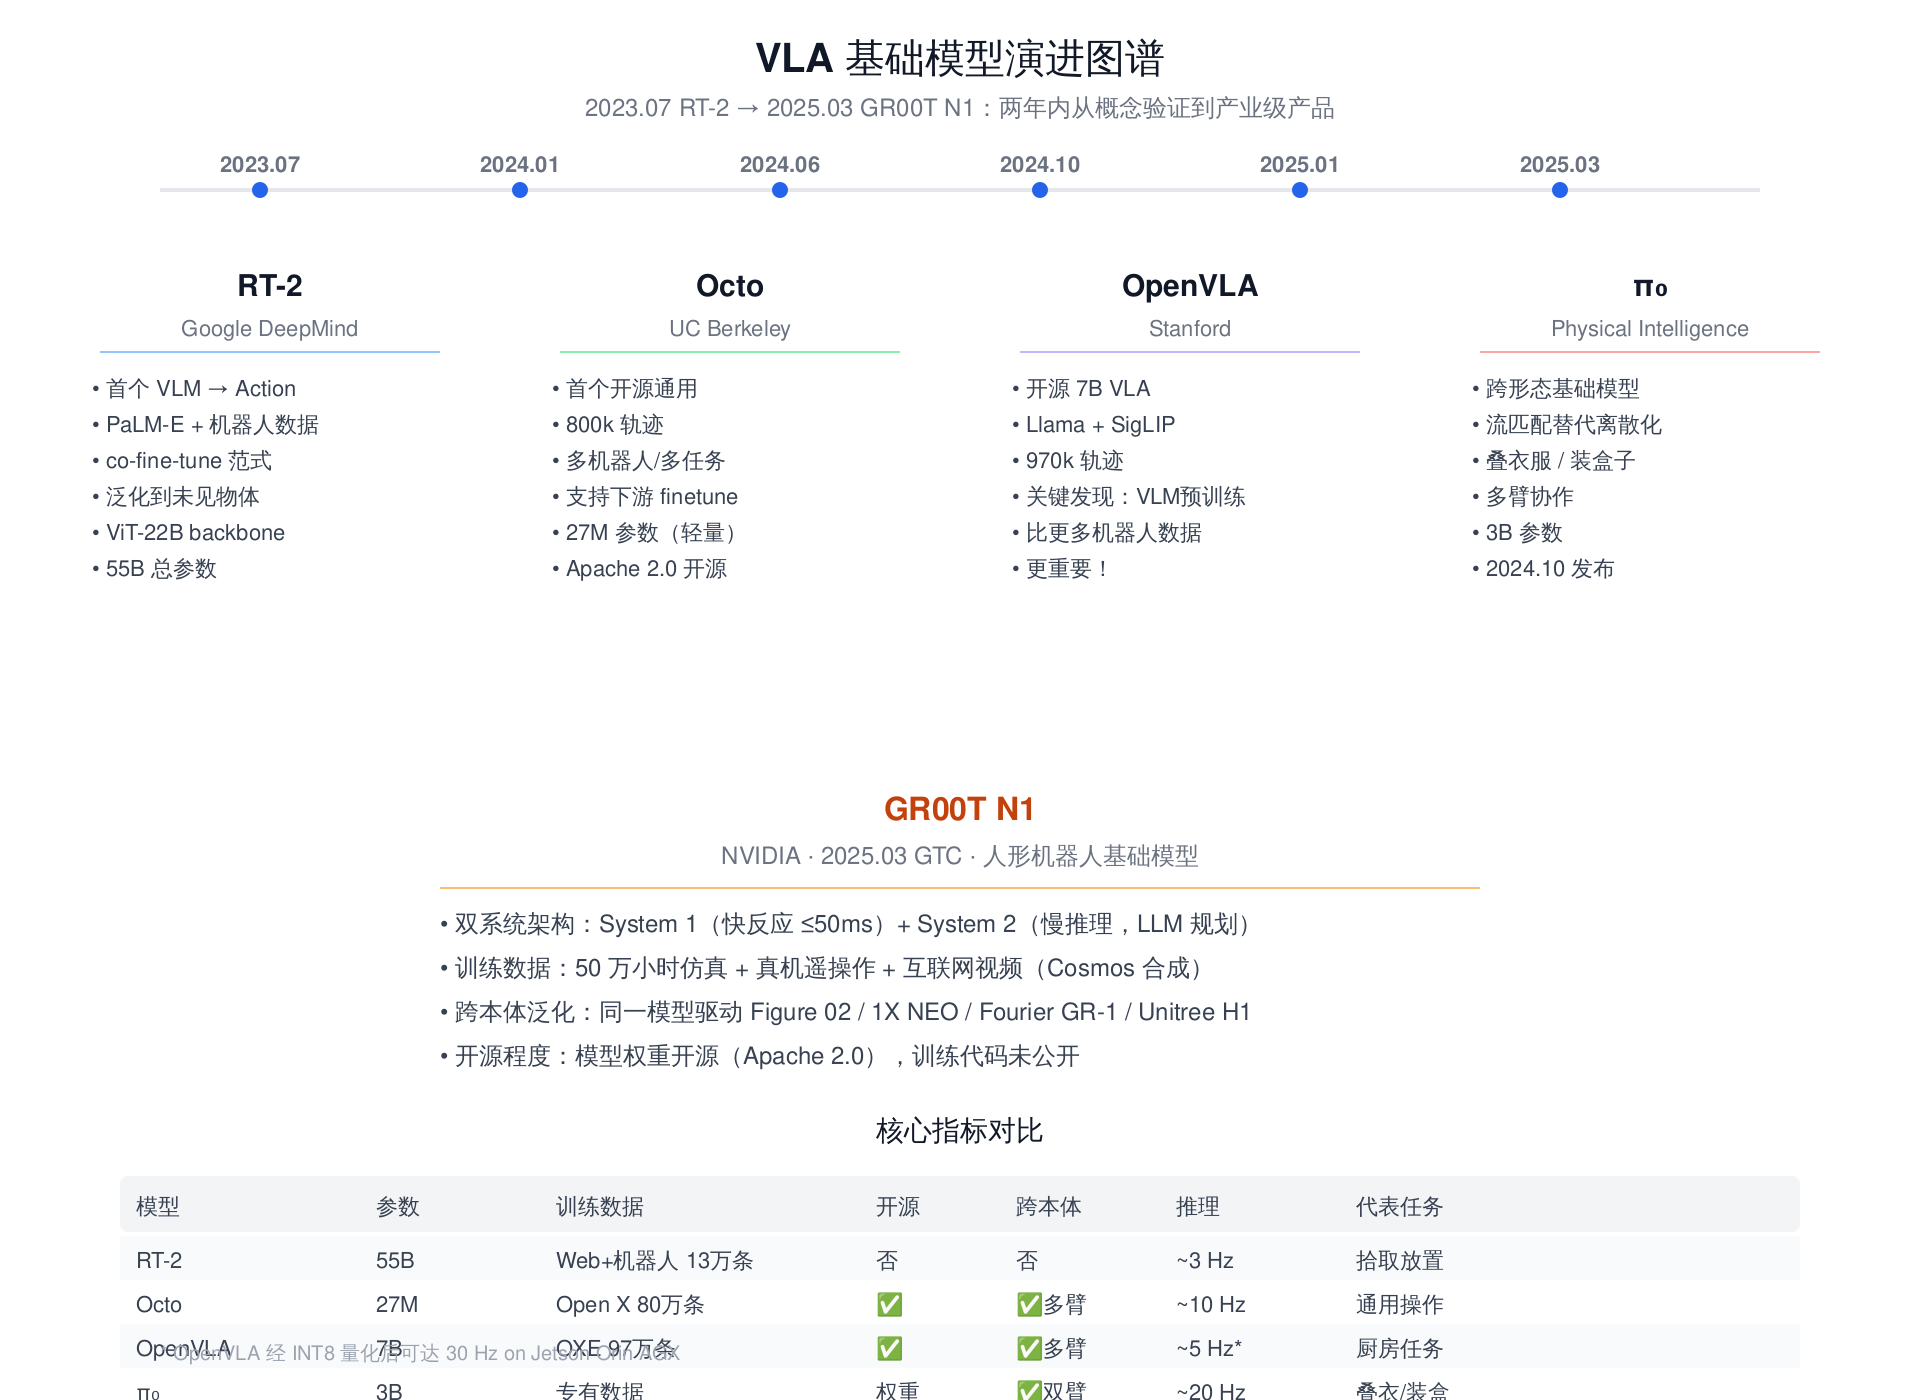Viewport: 1920px width, 1400px height.
Task: Click the 'UC Berkeley' label
Action: 730,329
